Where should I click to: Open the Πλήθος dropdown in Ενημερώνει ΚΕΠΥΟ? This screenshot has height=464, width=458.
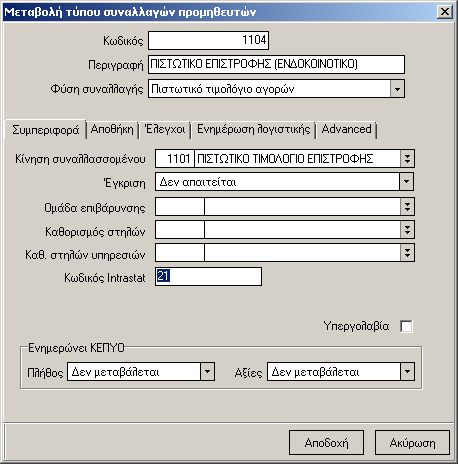[207, 372]
